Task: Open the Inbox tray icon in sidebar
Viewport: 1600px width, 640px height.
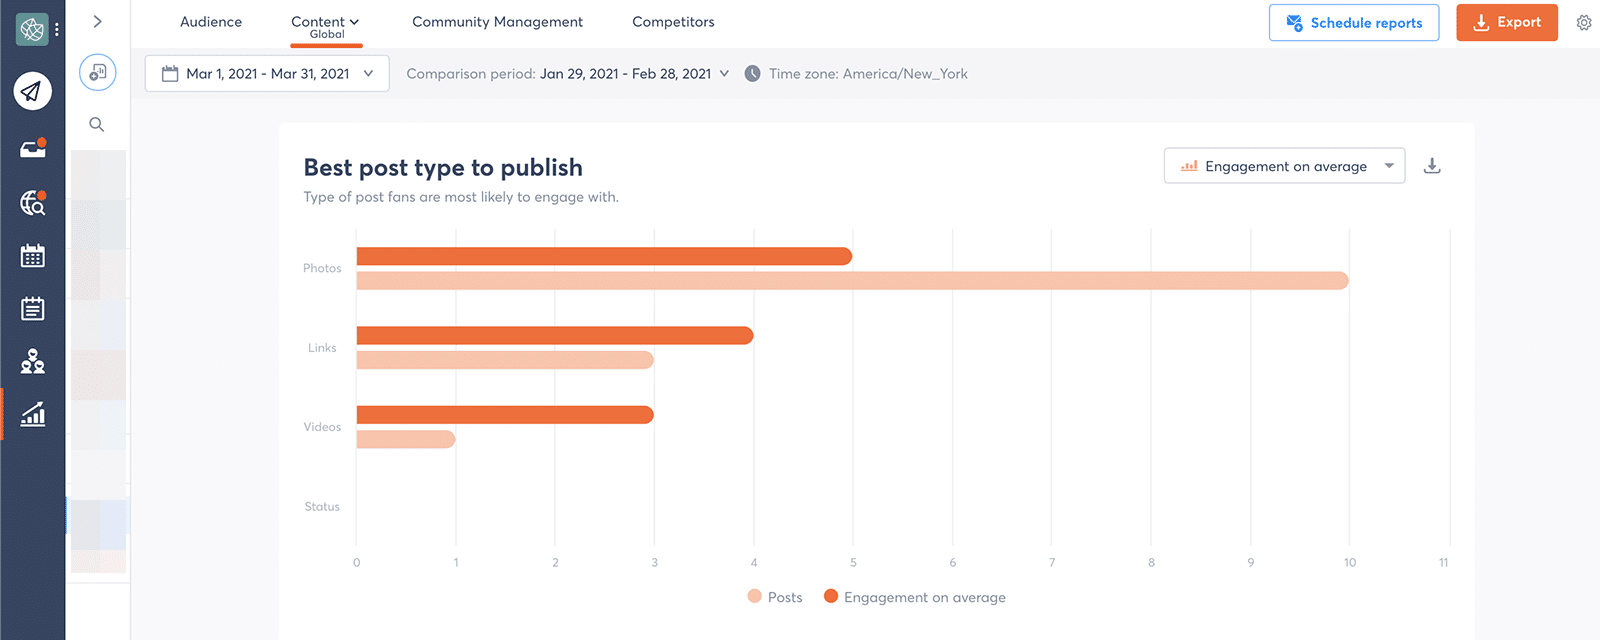Action: tap(32, 149)
